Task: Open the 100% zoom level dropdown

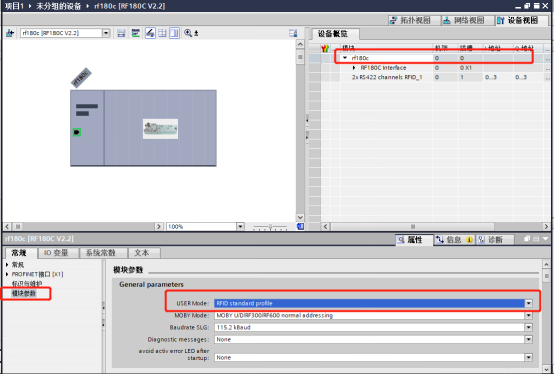Action: [240, 227]
